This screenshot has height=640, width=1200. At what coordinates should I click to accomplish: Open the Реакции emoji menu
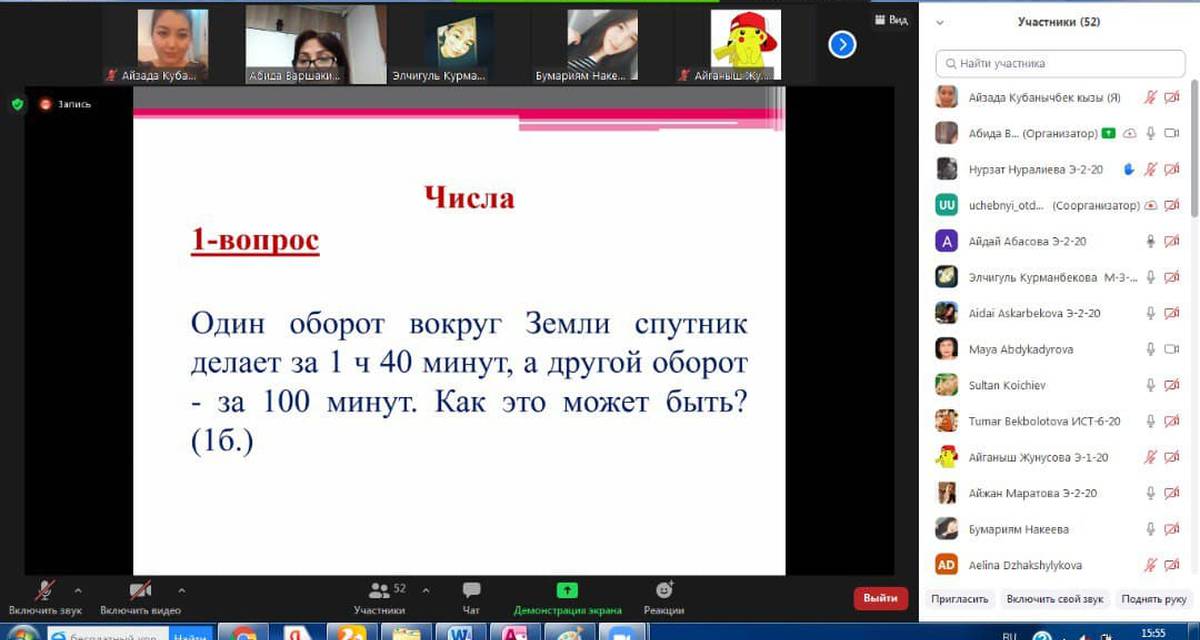(x=664, y=591)
